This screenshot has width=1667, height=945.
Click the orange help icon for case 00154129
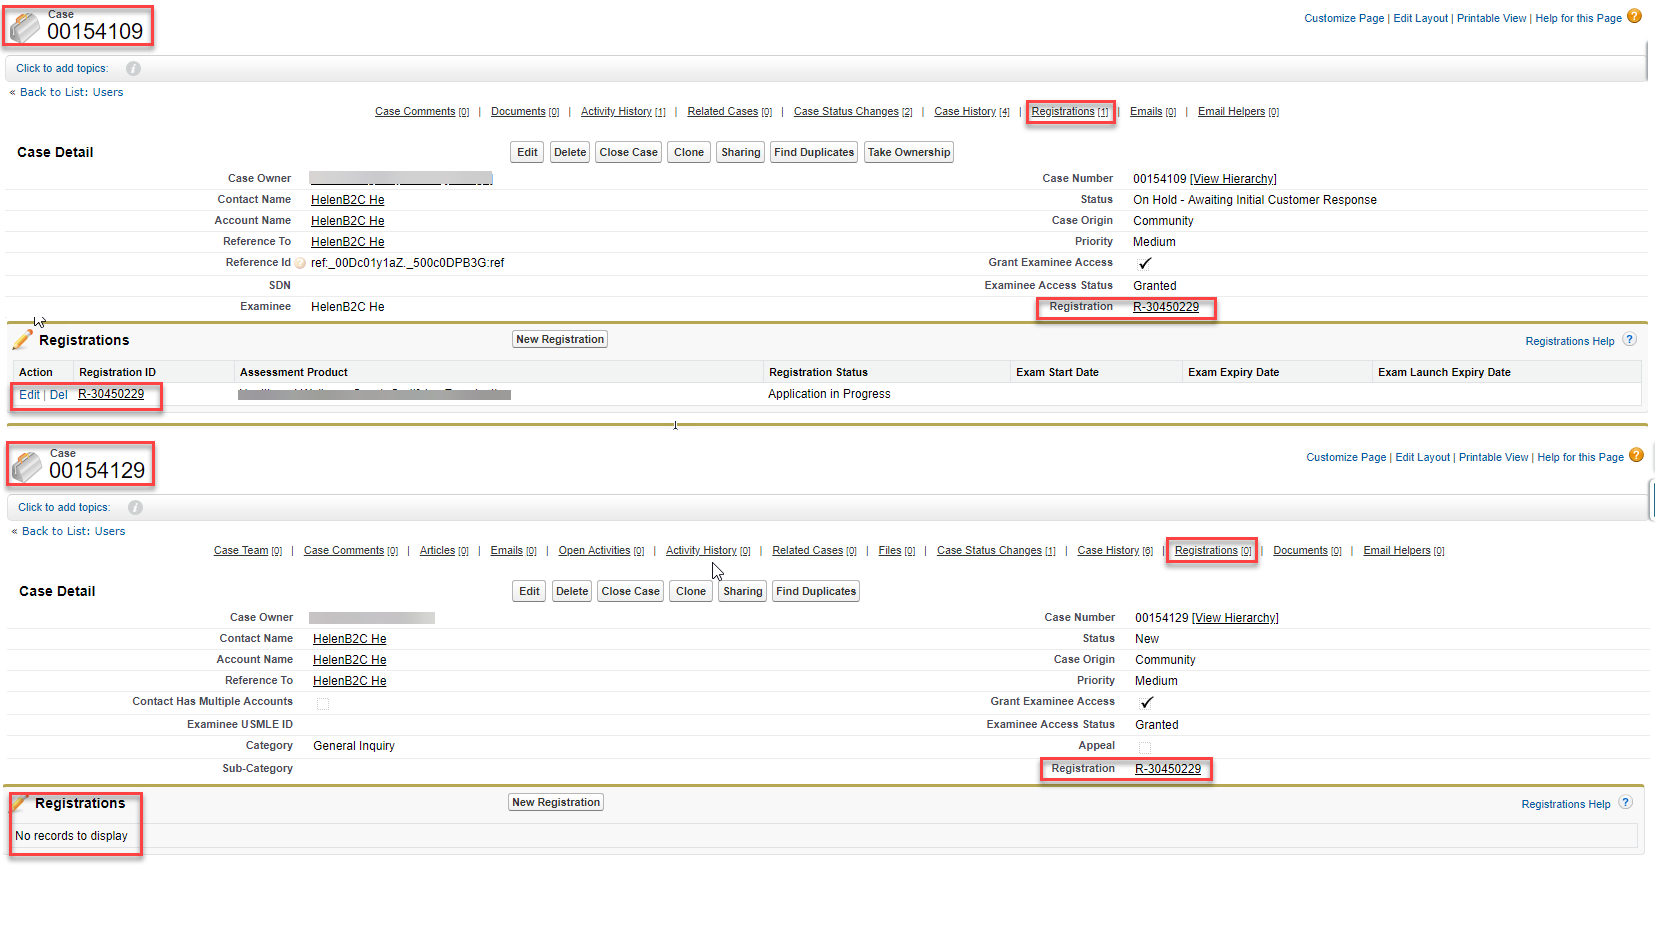click(1637, 455)
